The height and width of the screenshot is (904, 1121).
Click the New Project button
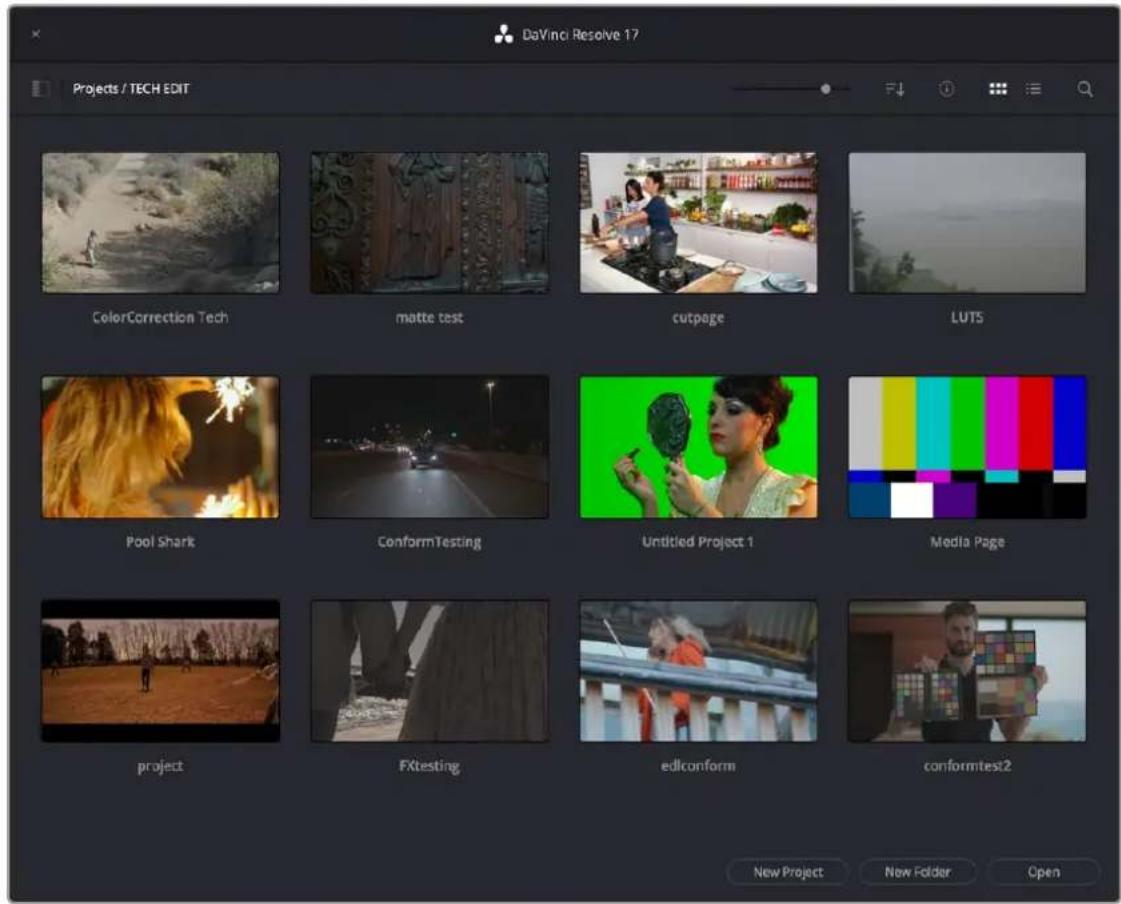(x=788, y=872)
